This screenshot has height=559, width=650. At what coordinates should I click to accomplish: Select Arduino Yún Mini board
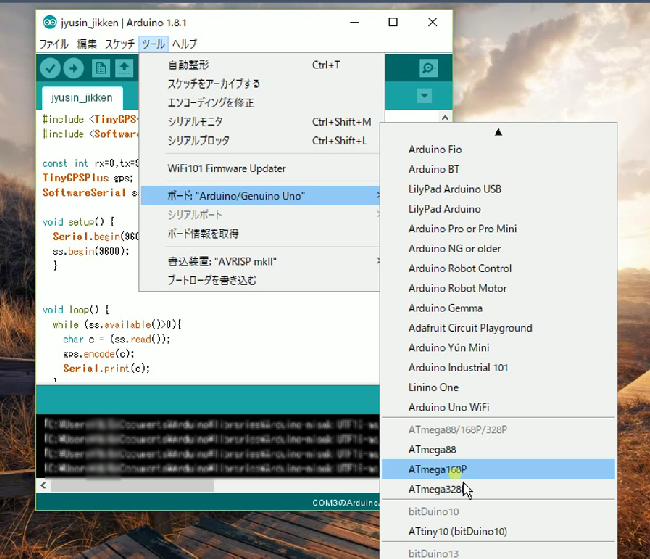(498, 348)
